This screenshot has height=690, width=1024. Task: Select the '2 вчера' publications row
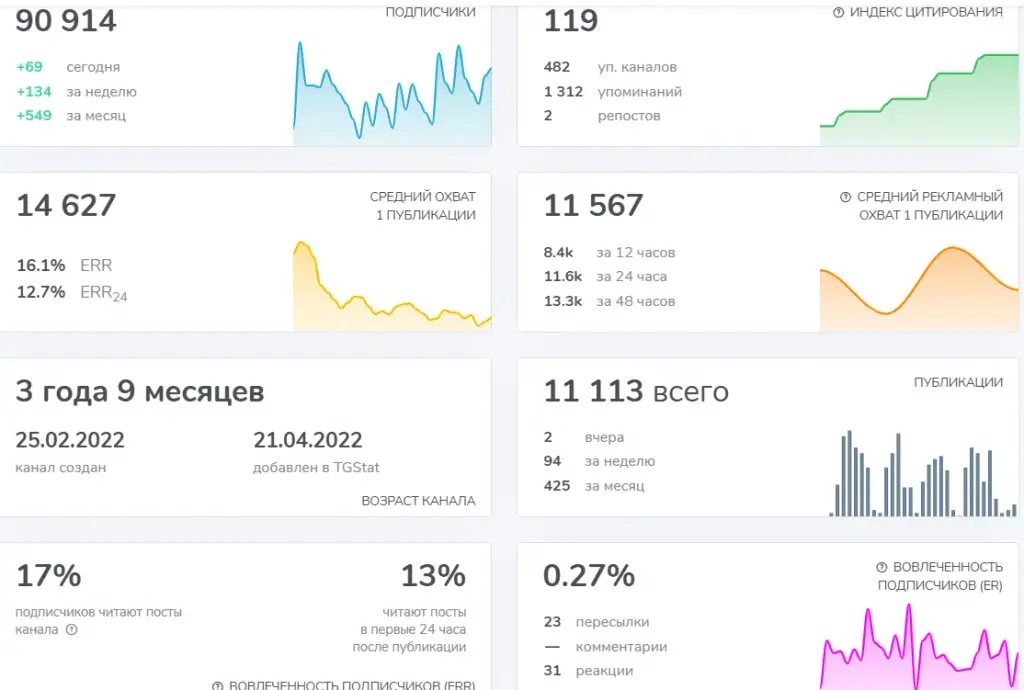pyautogui.click(x=584, y=437)
